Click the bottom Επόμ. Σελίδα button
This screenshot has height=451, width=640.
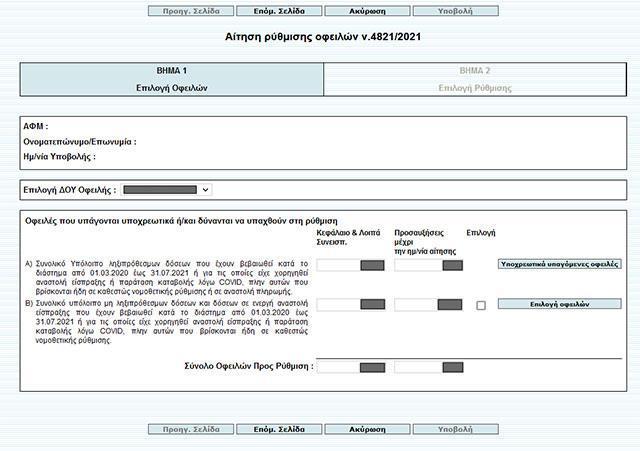point(279,429)
